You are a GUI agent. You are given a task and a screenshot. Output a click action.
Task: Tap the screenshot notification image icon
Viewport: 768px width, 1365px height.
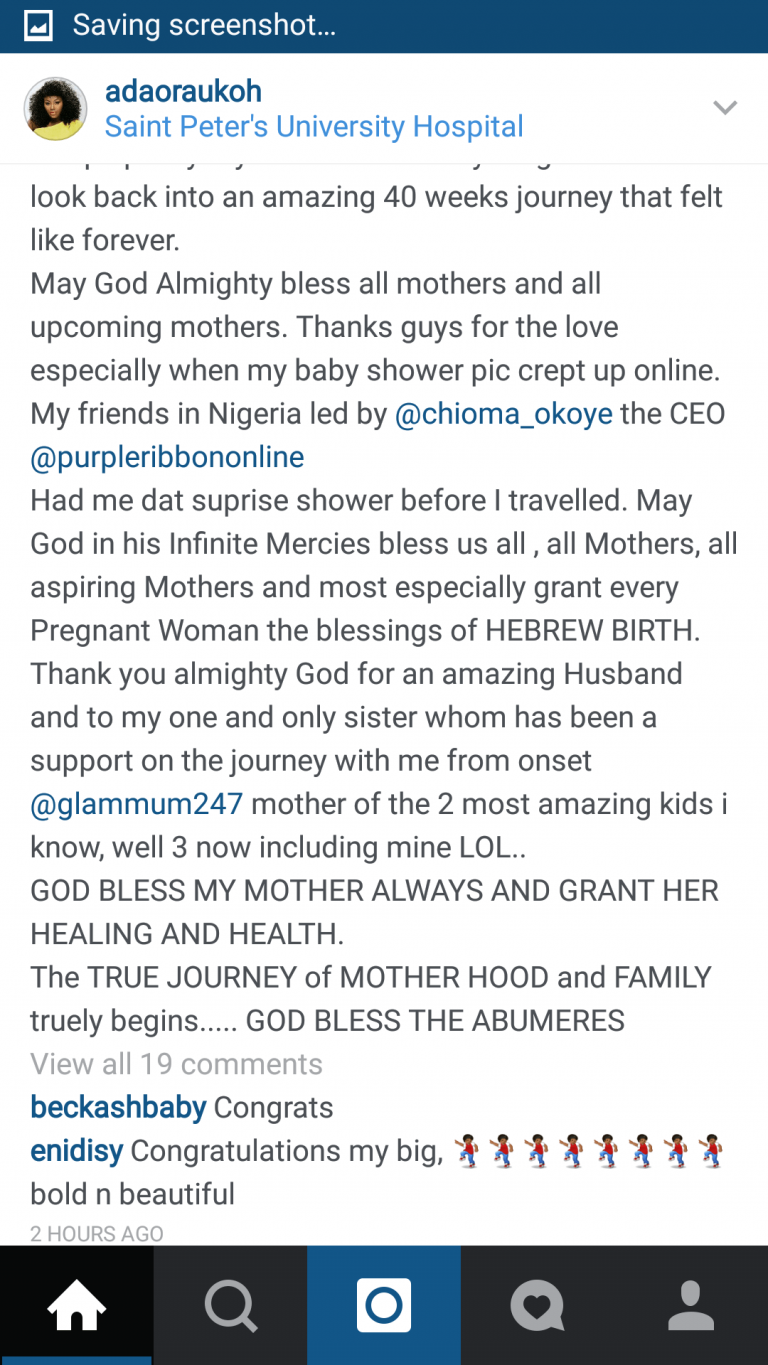(x=38, y=26)
